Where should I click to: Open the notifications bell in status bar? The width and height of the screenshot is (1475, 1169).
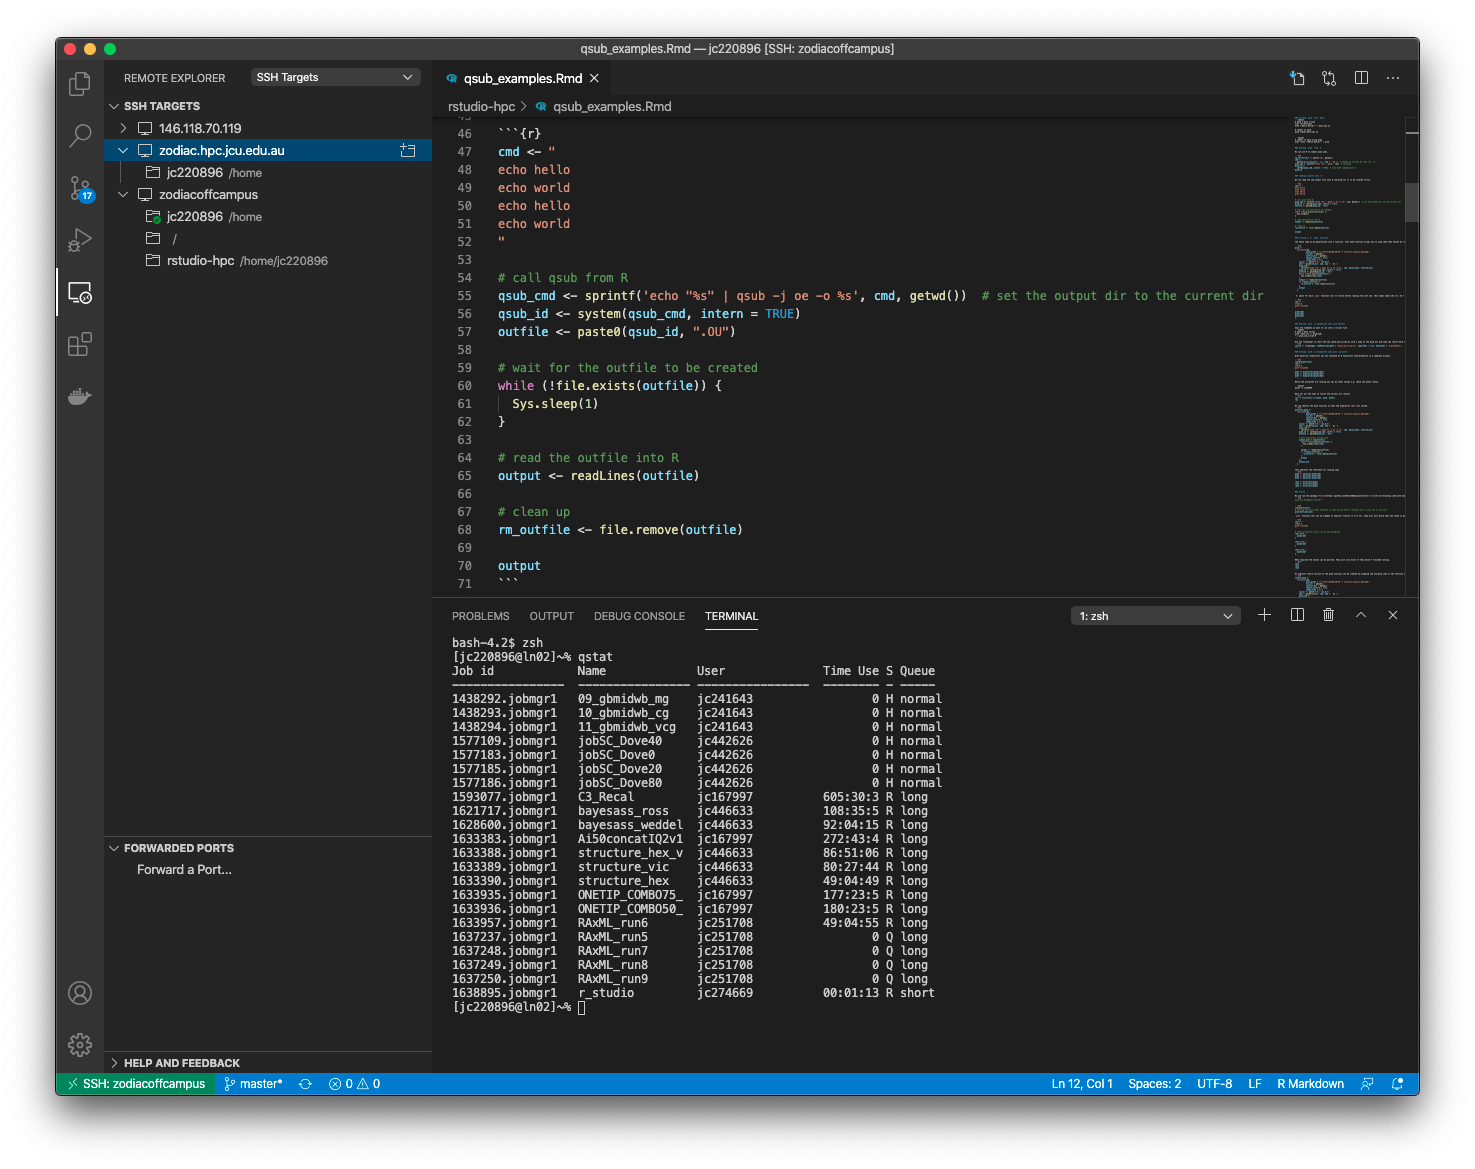1397,1084
